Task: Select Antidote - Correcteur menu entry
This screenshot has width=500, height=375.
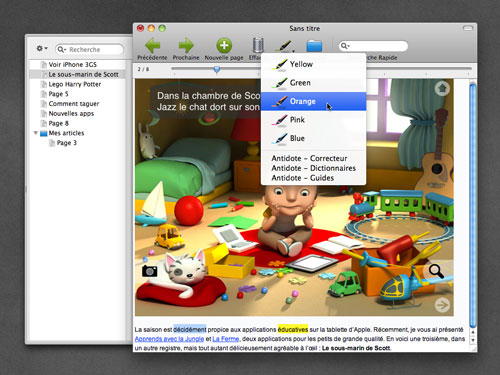Action: tap(313, 158)
